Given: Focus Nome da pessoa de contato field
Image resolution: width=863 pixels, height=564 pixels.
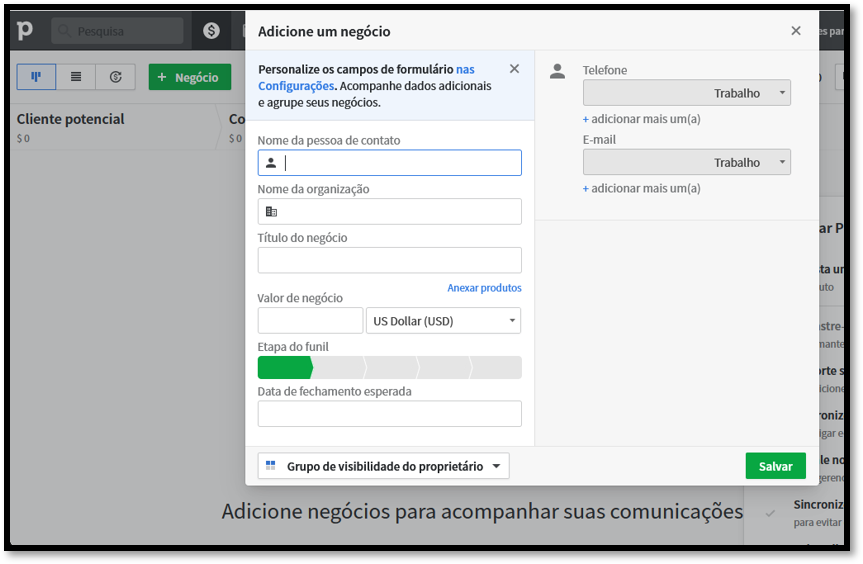Looking at the screenshot, I should [390, 163].
